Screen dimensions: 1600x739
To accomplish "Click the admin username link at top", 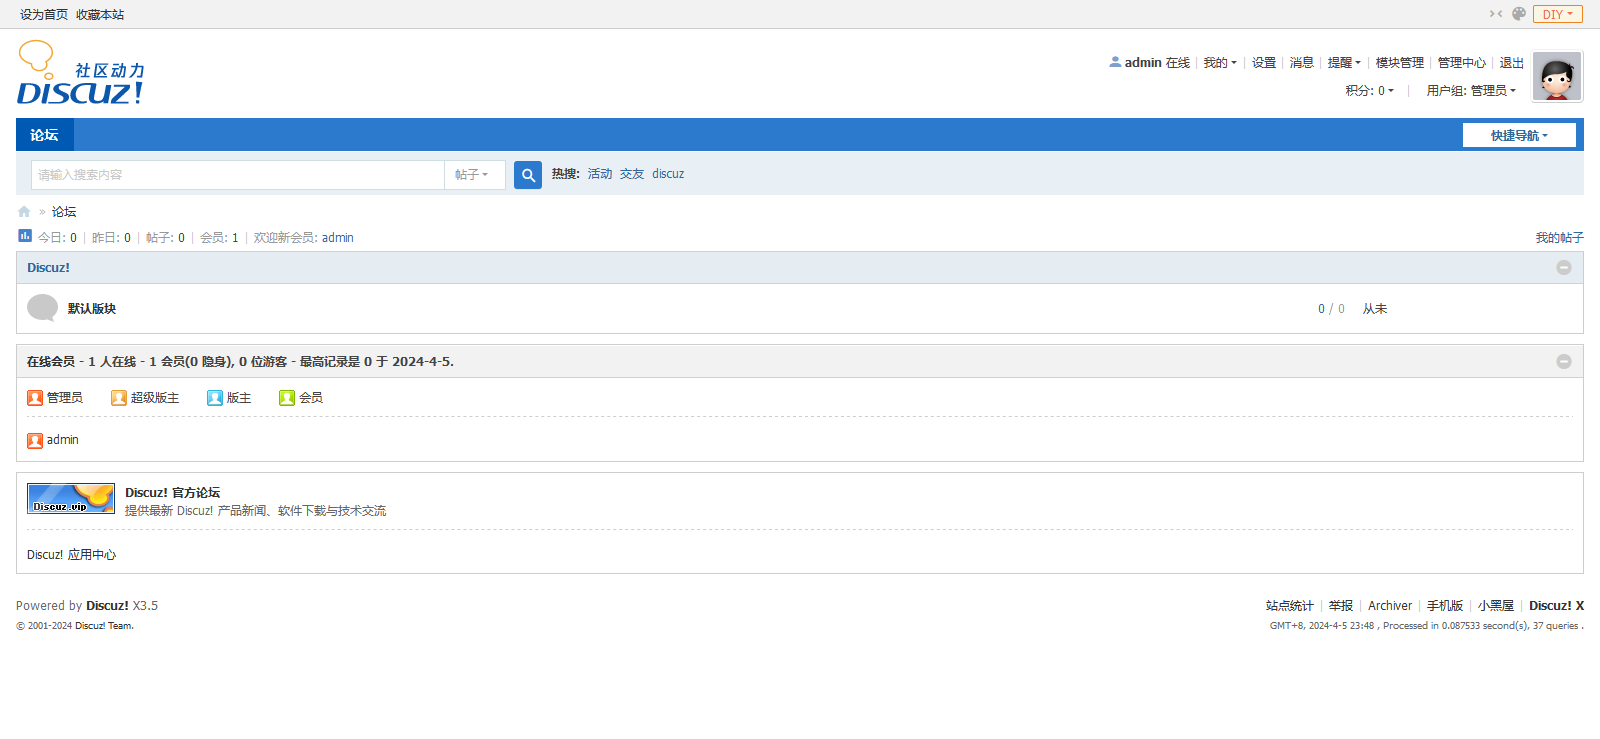I will click(x=1143, y=63).
